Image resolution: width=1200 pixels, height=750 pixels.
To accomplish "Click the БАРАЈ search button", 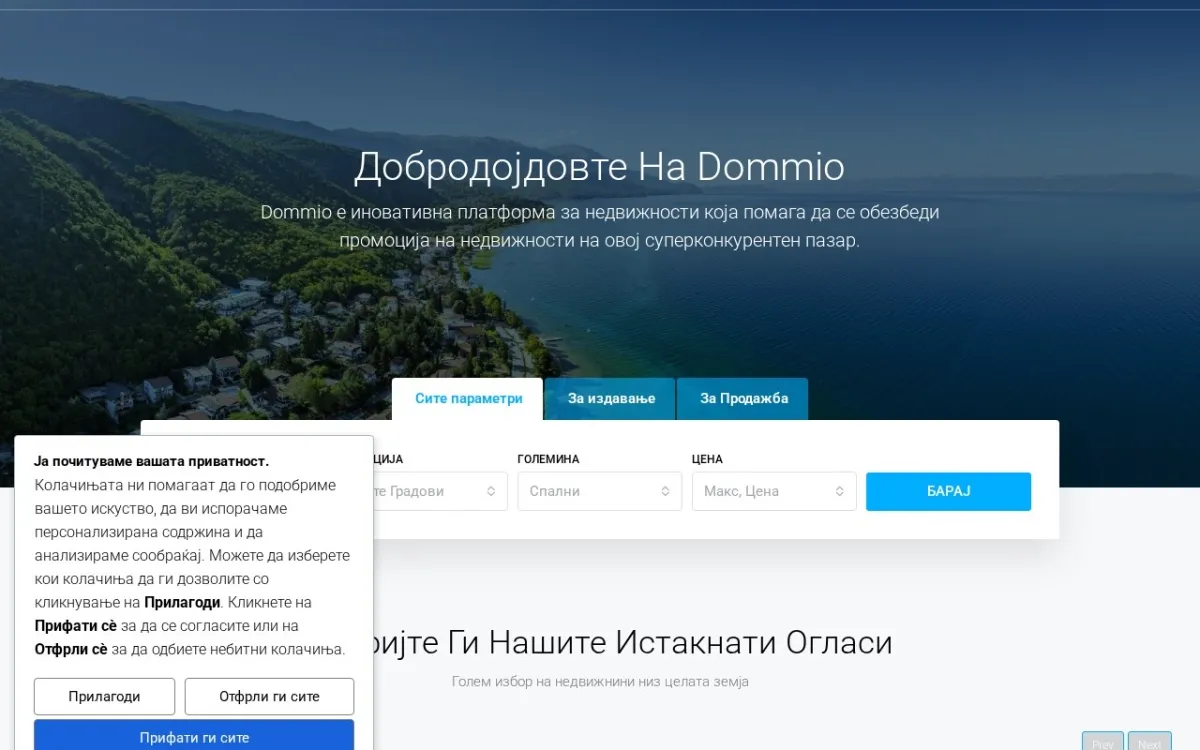I will (x=948, y=491).
